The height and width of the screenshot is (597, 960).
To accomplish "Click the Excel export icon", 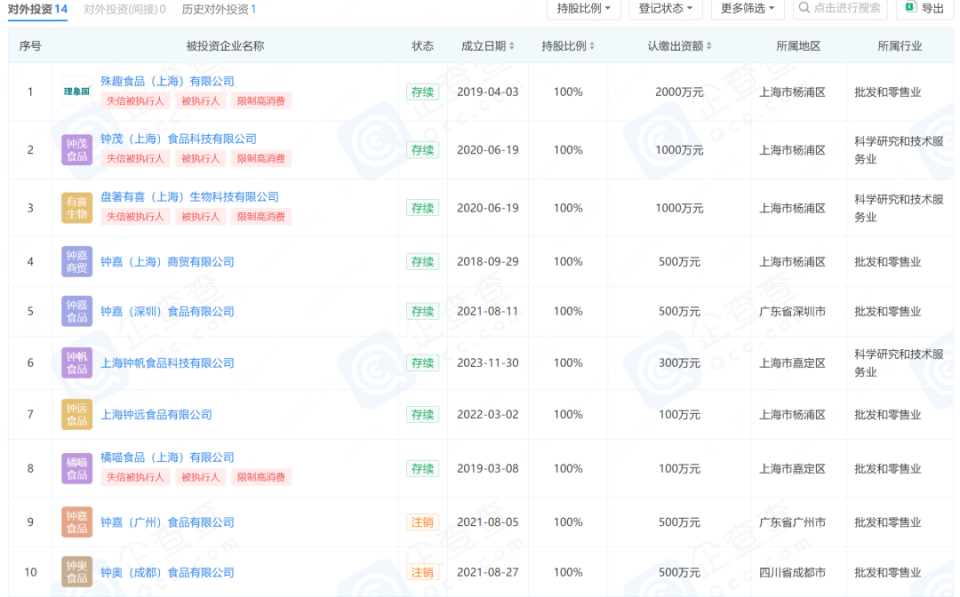I will click(910, 7).
